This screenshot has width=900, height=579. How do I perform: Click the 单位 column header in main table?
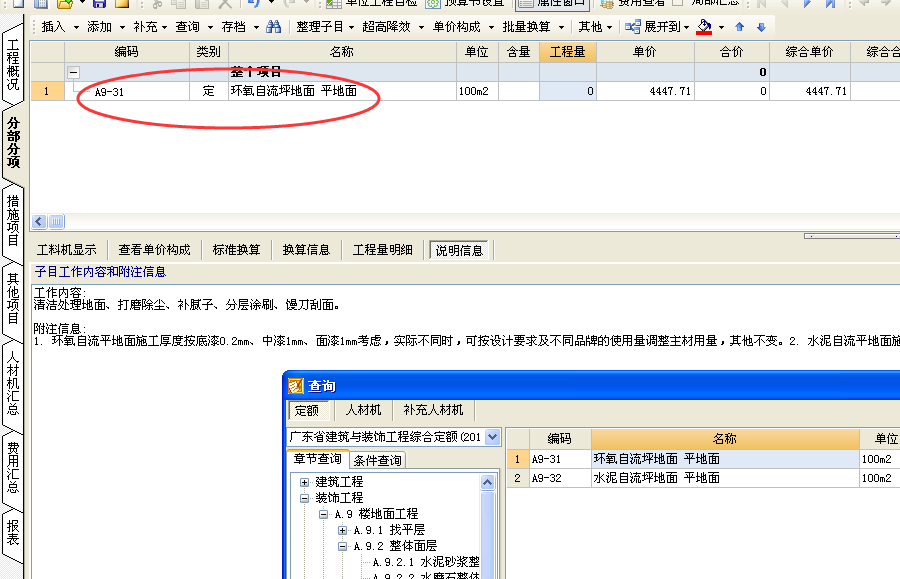pos(478,52)
